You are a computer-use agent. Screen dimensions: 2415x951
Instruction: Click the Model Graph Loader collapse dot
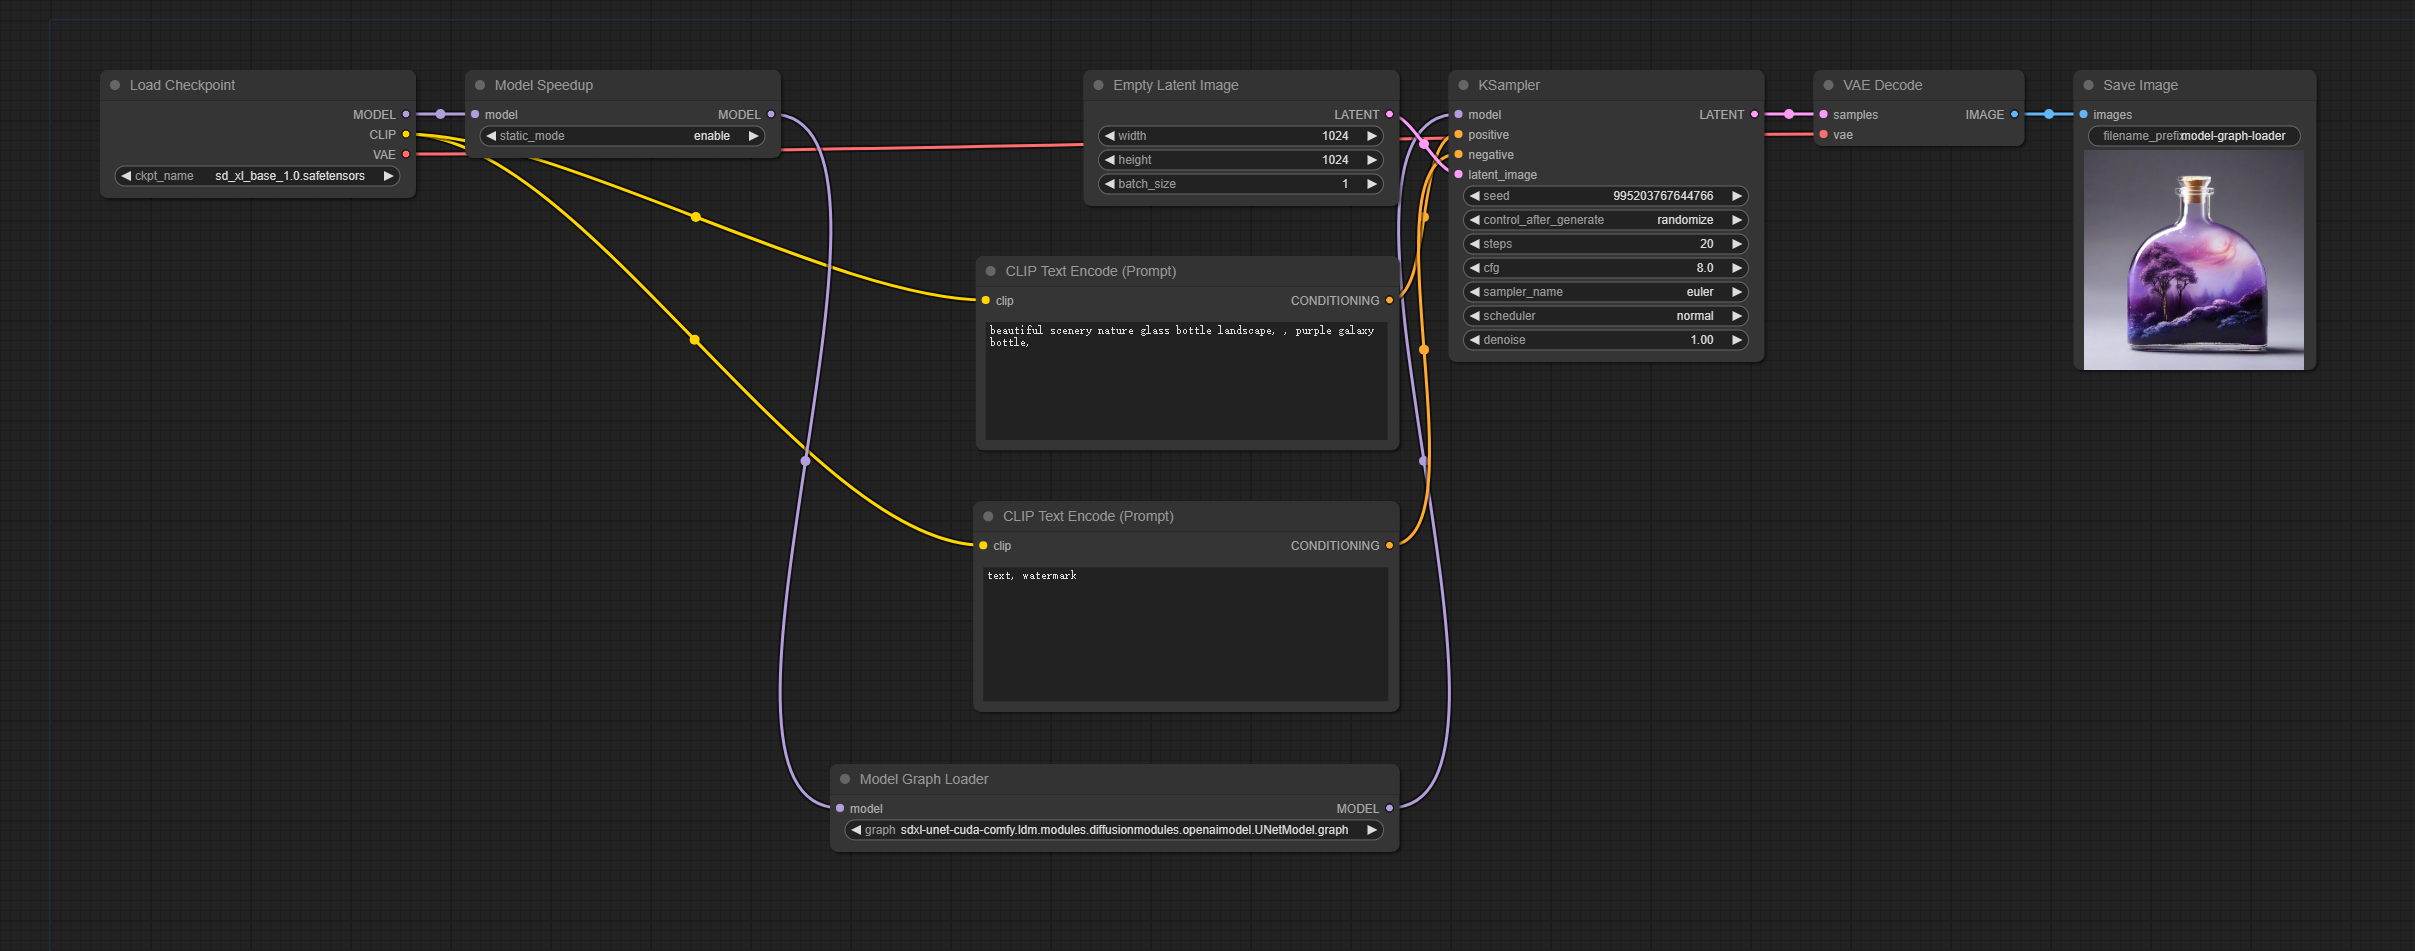tap(845, 779)
